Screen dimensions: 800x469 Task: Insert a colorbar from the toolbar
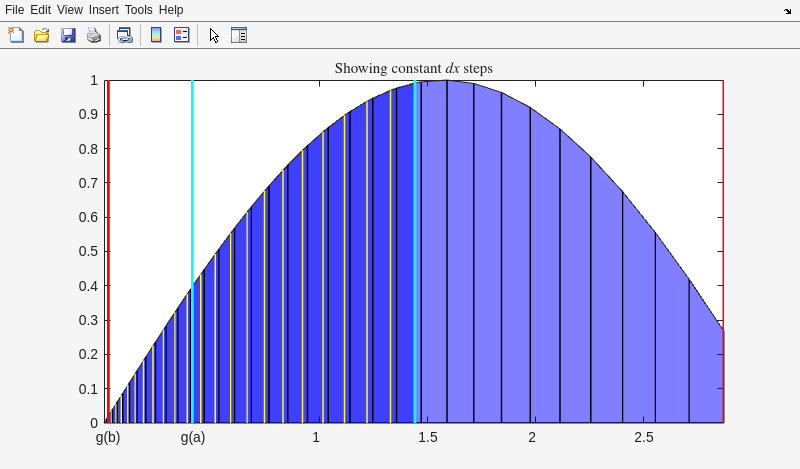(156, 35)
